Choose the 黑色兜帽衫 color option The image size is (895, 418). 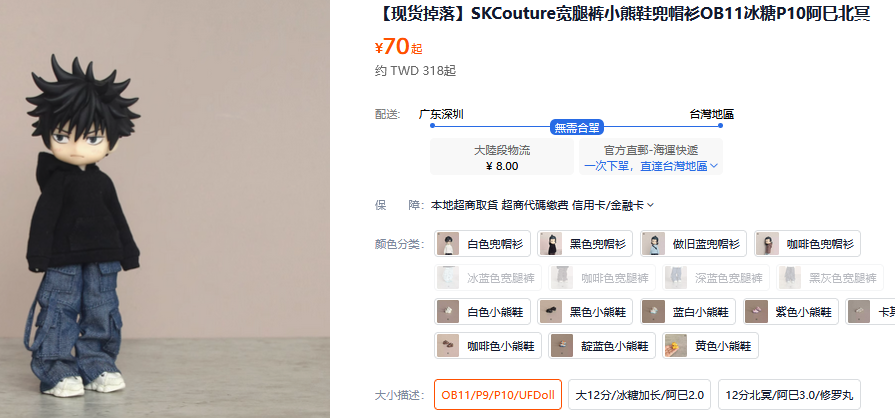(x=585, y=244)
